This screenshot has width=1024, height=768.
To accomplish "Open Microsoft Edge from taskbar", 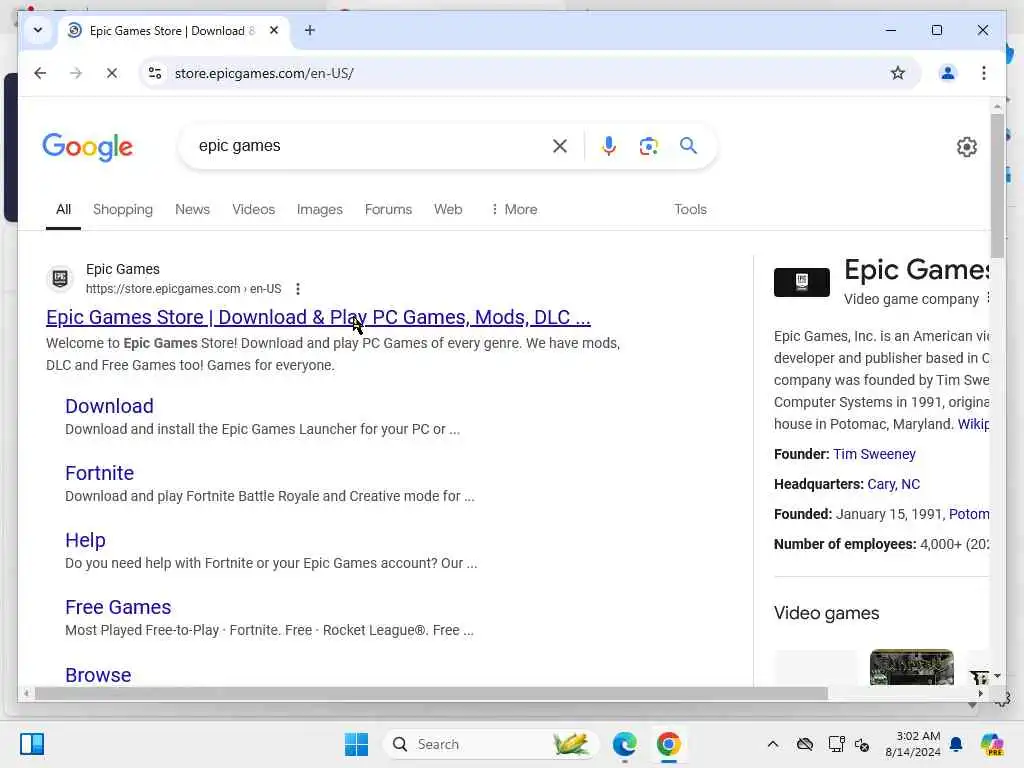I will pyautogui.click(x=624, y=744).
